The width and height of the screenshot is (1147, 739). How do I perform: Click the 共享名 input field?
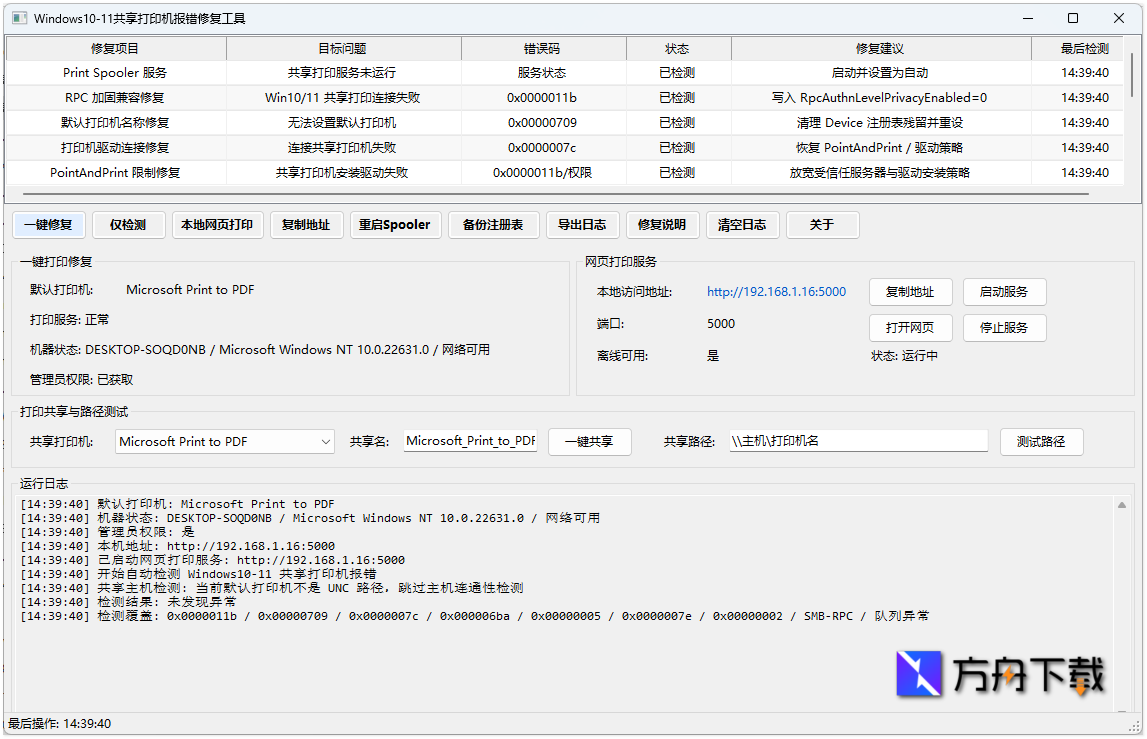click(x=470, y=441)
